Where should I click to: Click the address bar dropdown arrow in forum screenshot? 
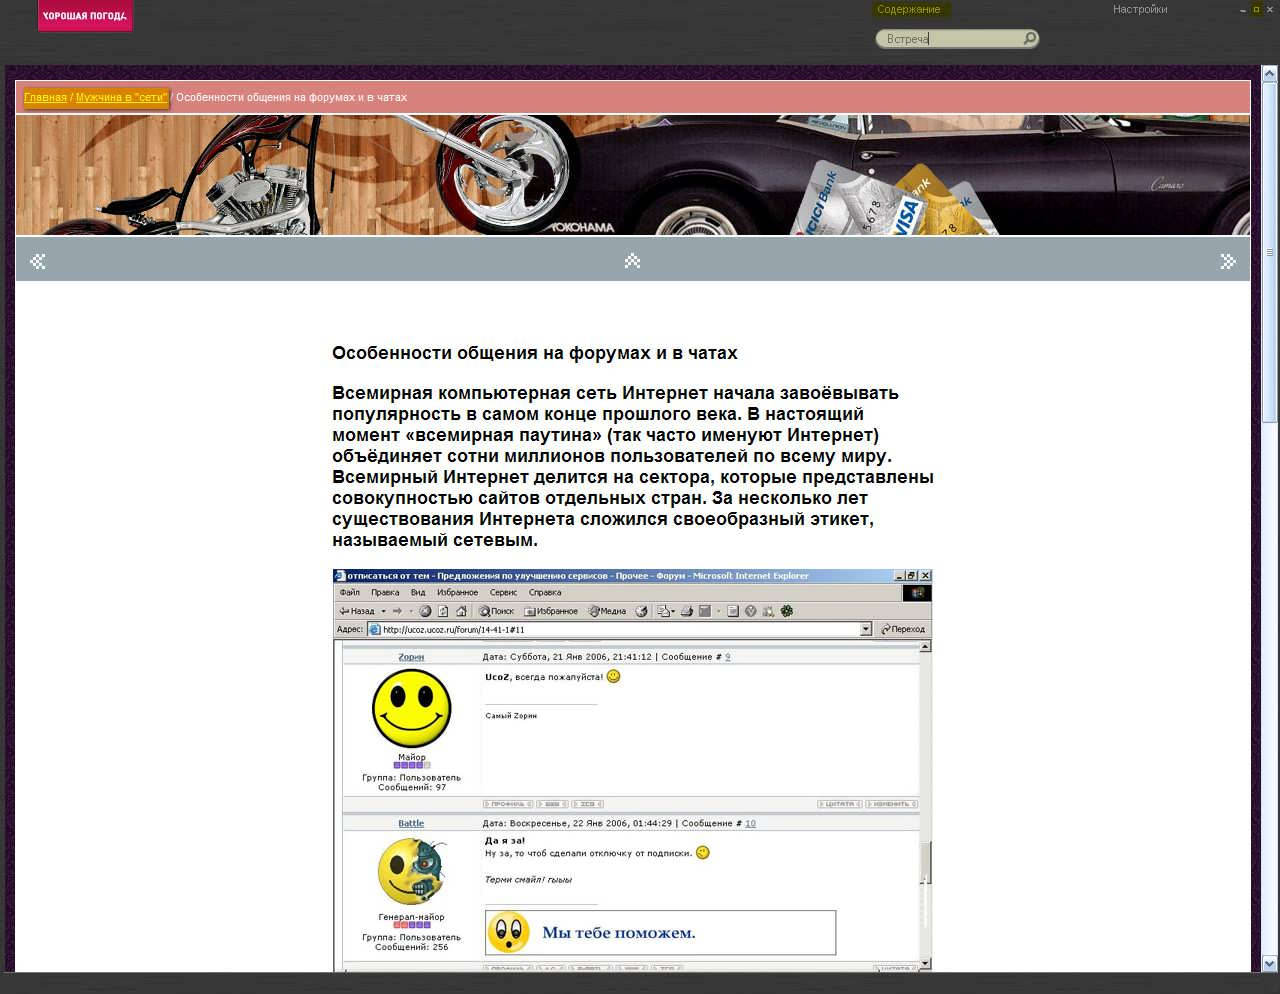[866, 629]
